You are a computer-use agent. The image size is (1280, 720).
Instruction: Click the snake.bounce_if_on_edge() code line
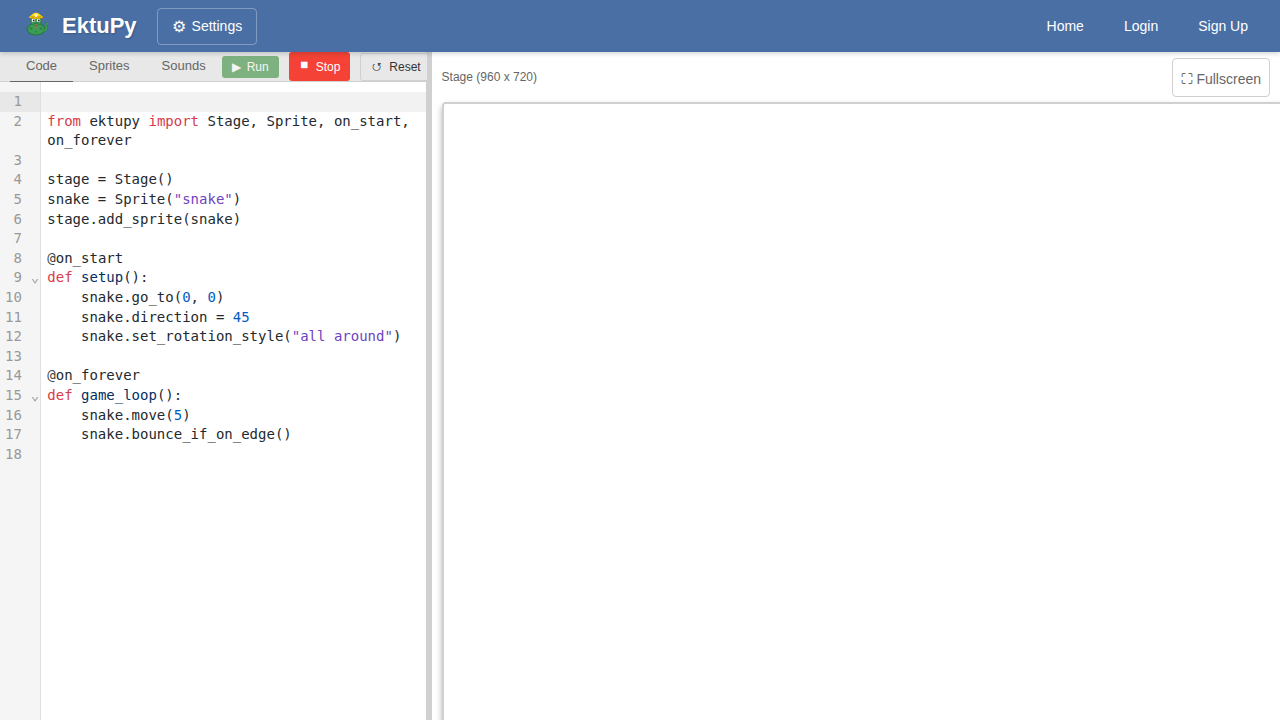(186, 434)
